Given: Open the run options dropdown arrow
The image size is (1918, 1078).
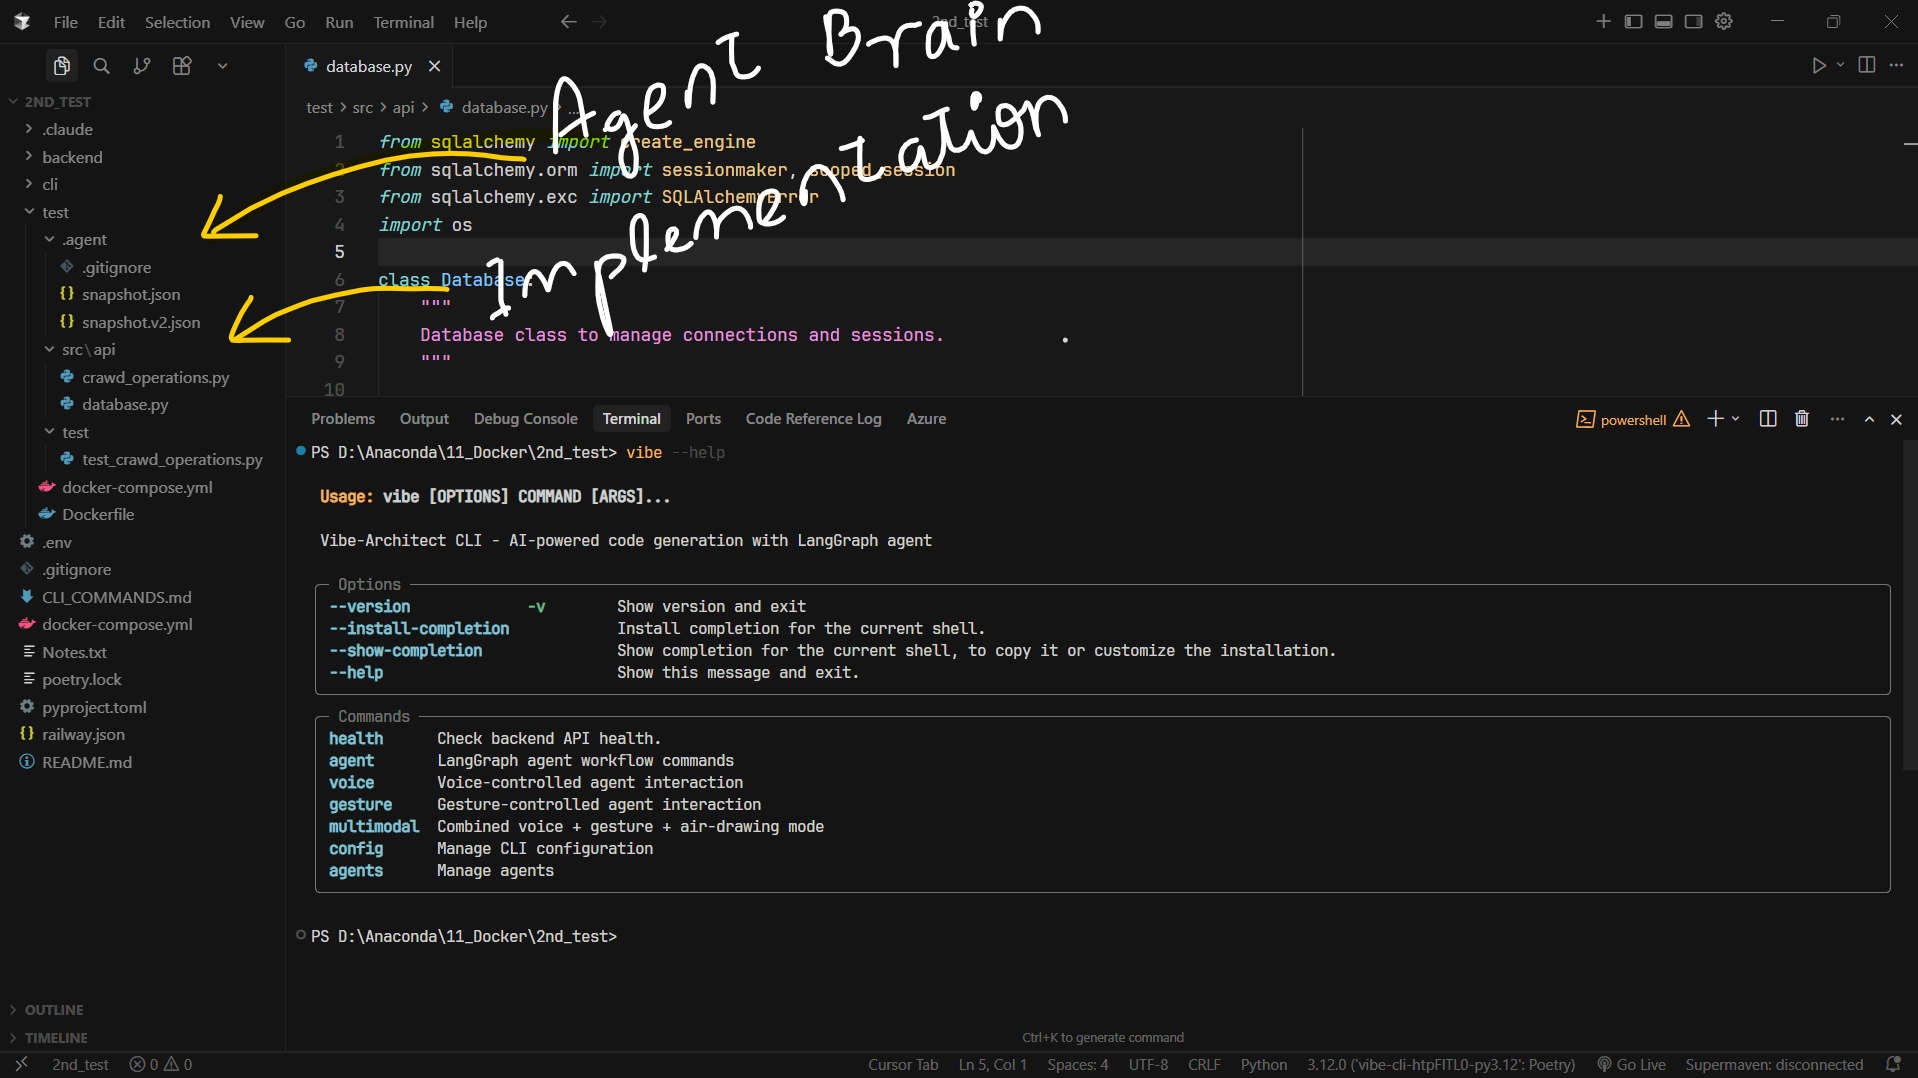Looking at the screenshot, I should (x=1840, y=65).
